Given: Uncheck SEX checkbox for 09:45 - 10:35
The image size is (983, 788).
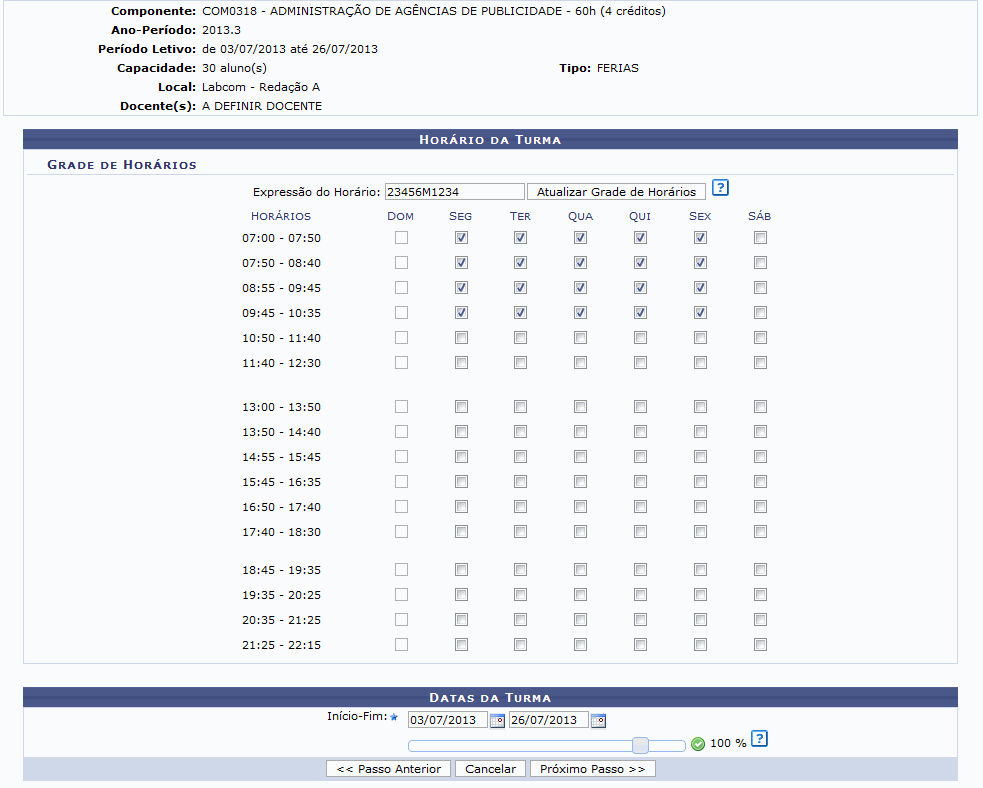Looking at the screenshot, I should coord(700,313).
